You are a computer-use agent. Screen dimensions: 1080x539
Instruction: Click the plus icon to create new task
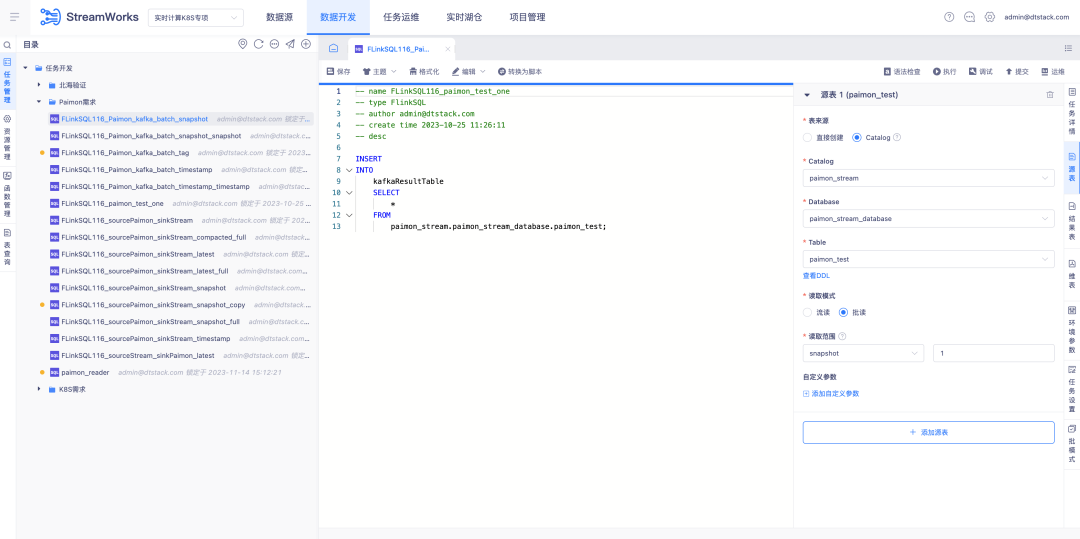(x=306, y=44)
